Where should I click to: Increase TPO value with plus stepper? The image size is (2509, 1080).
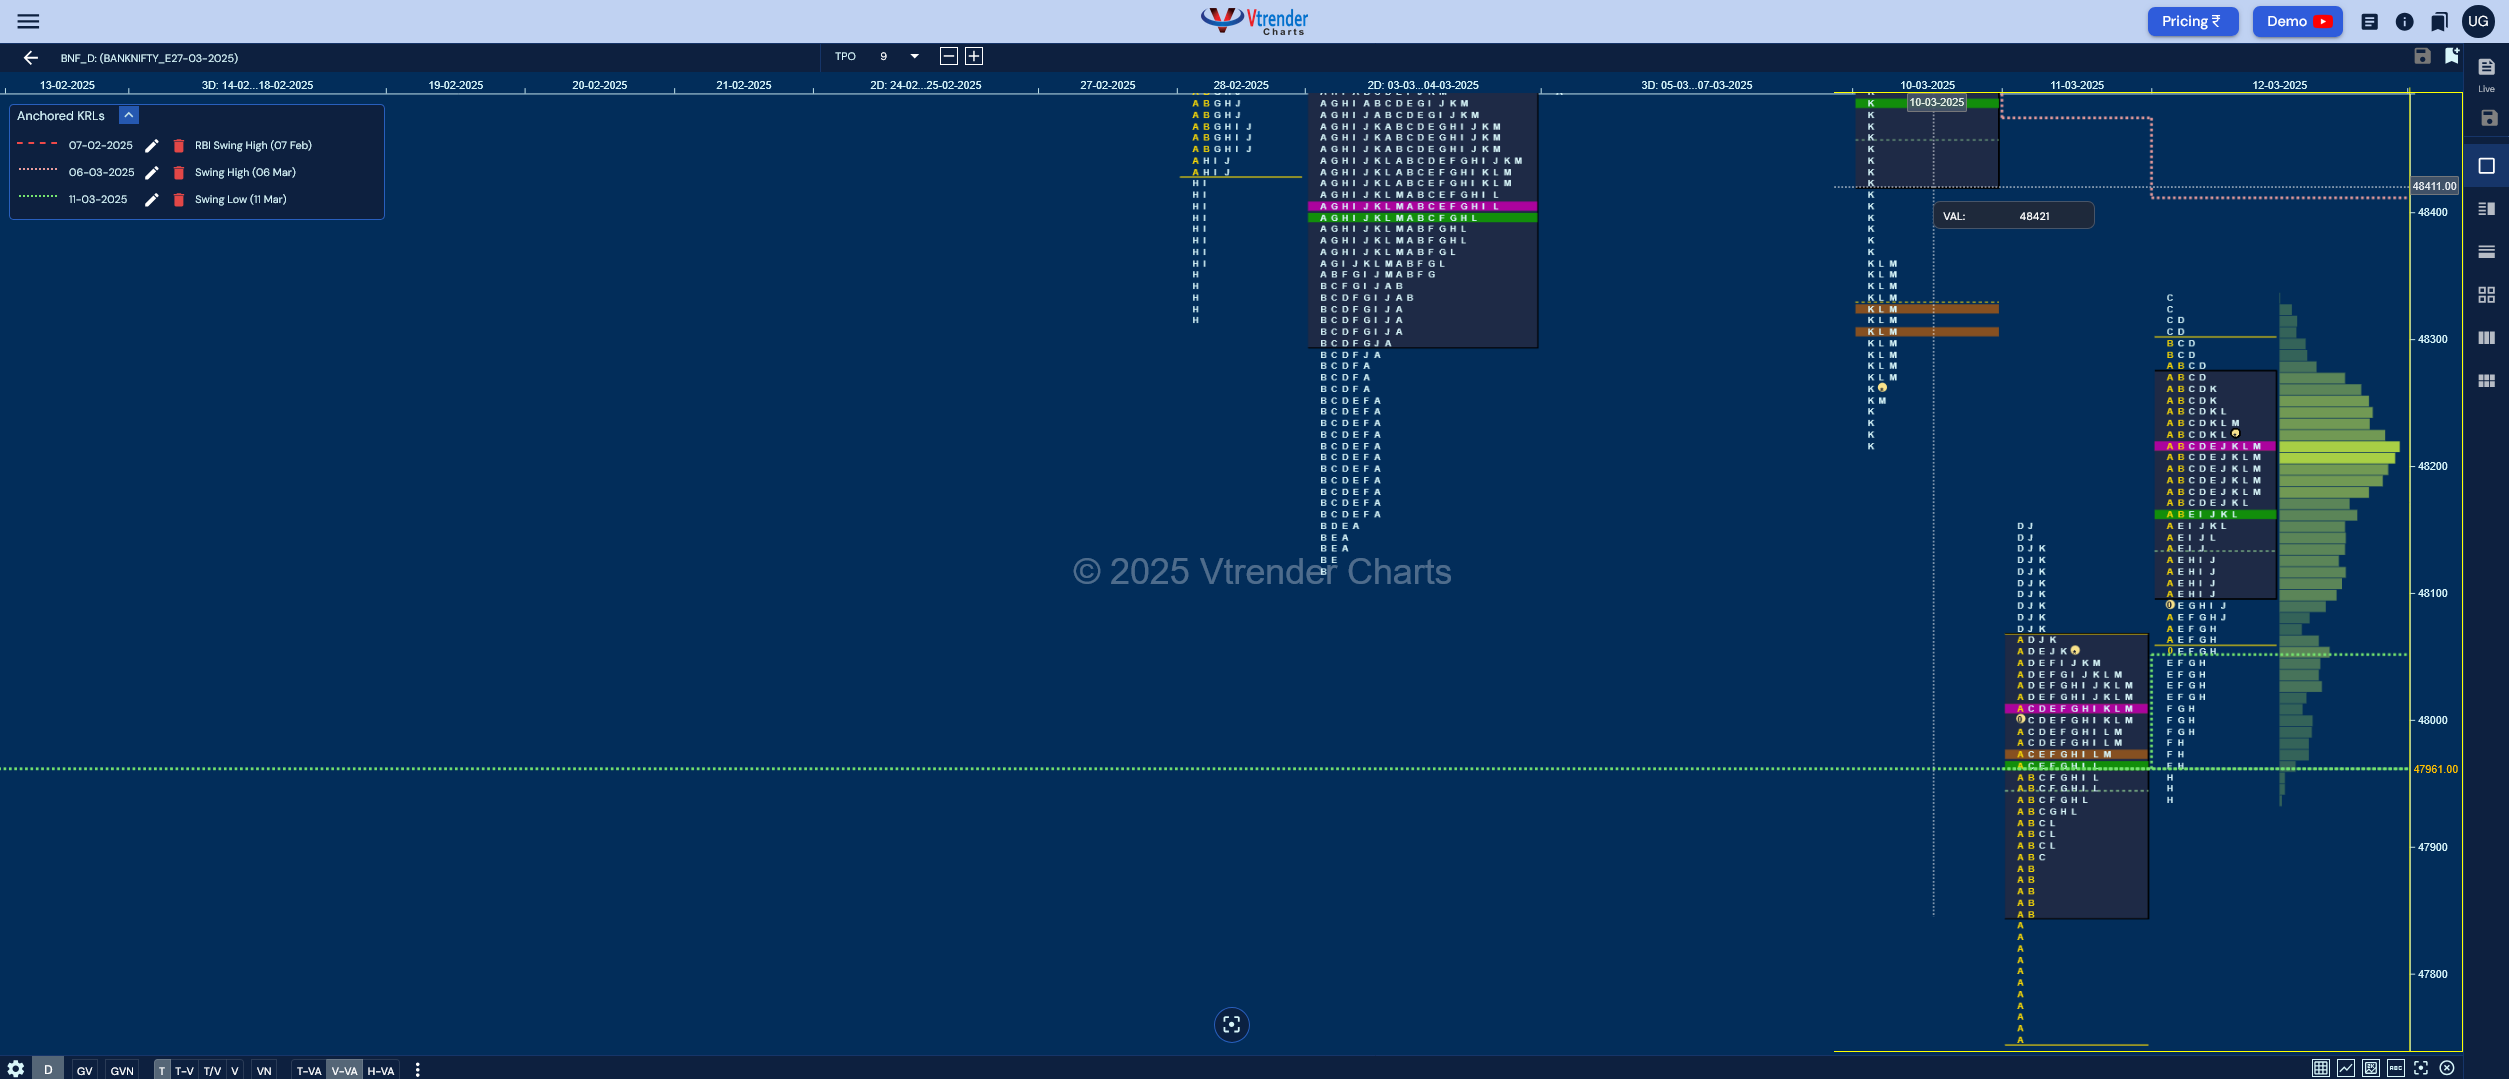(974, 56)
